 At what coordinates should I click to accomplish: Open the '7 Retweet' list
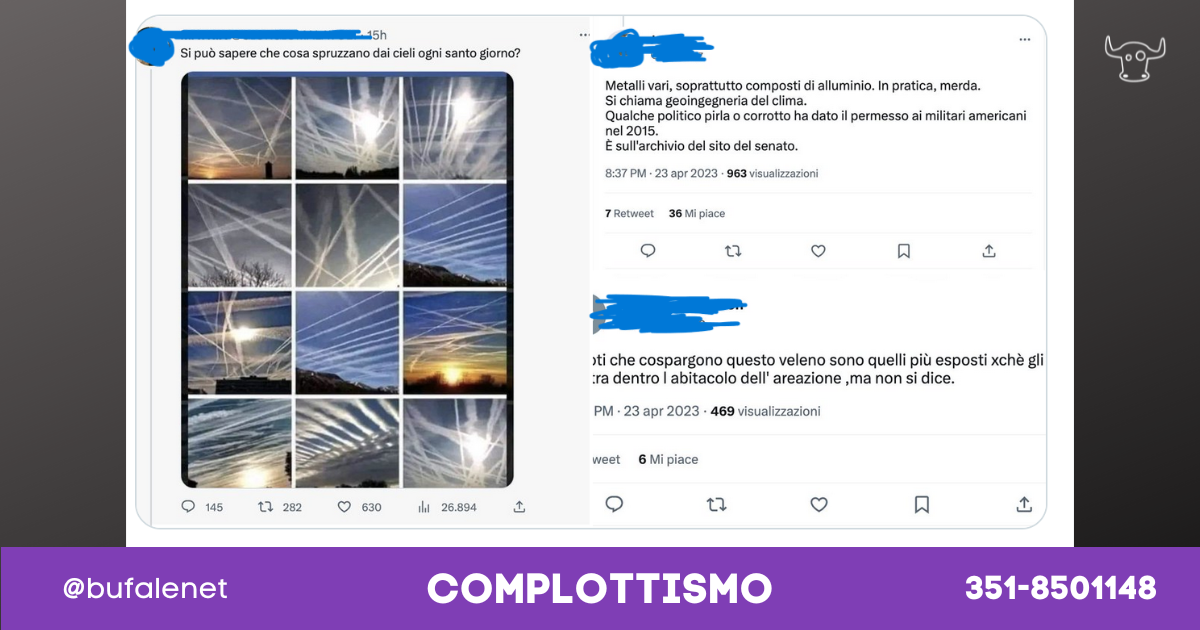click(629, 213)
